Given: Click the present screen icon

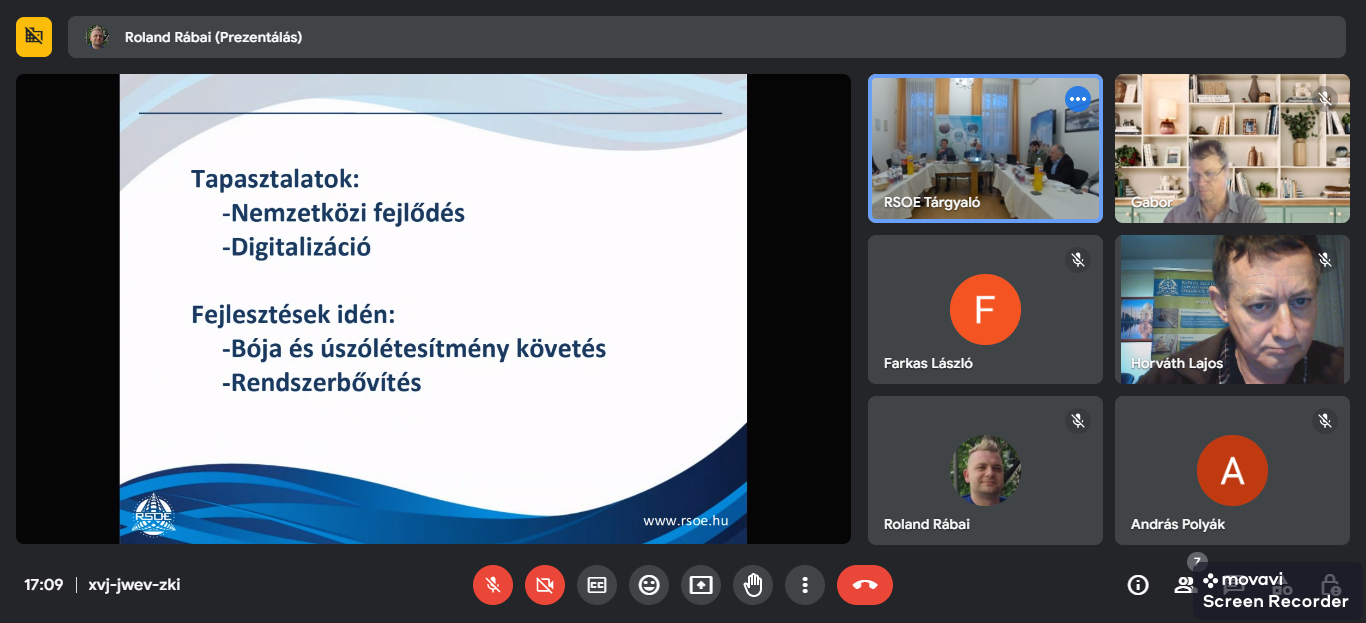Looking at the screenshot, I should coord(701,585).
